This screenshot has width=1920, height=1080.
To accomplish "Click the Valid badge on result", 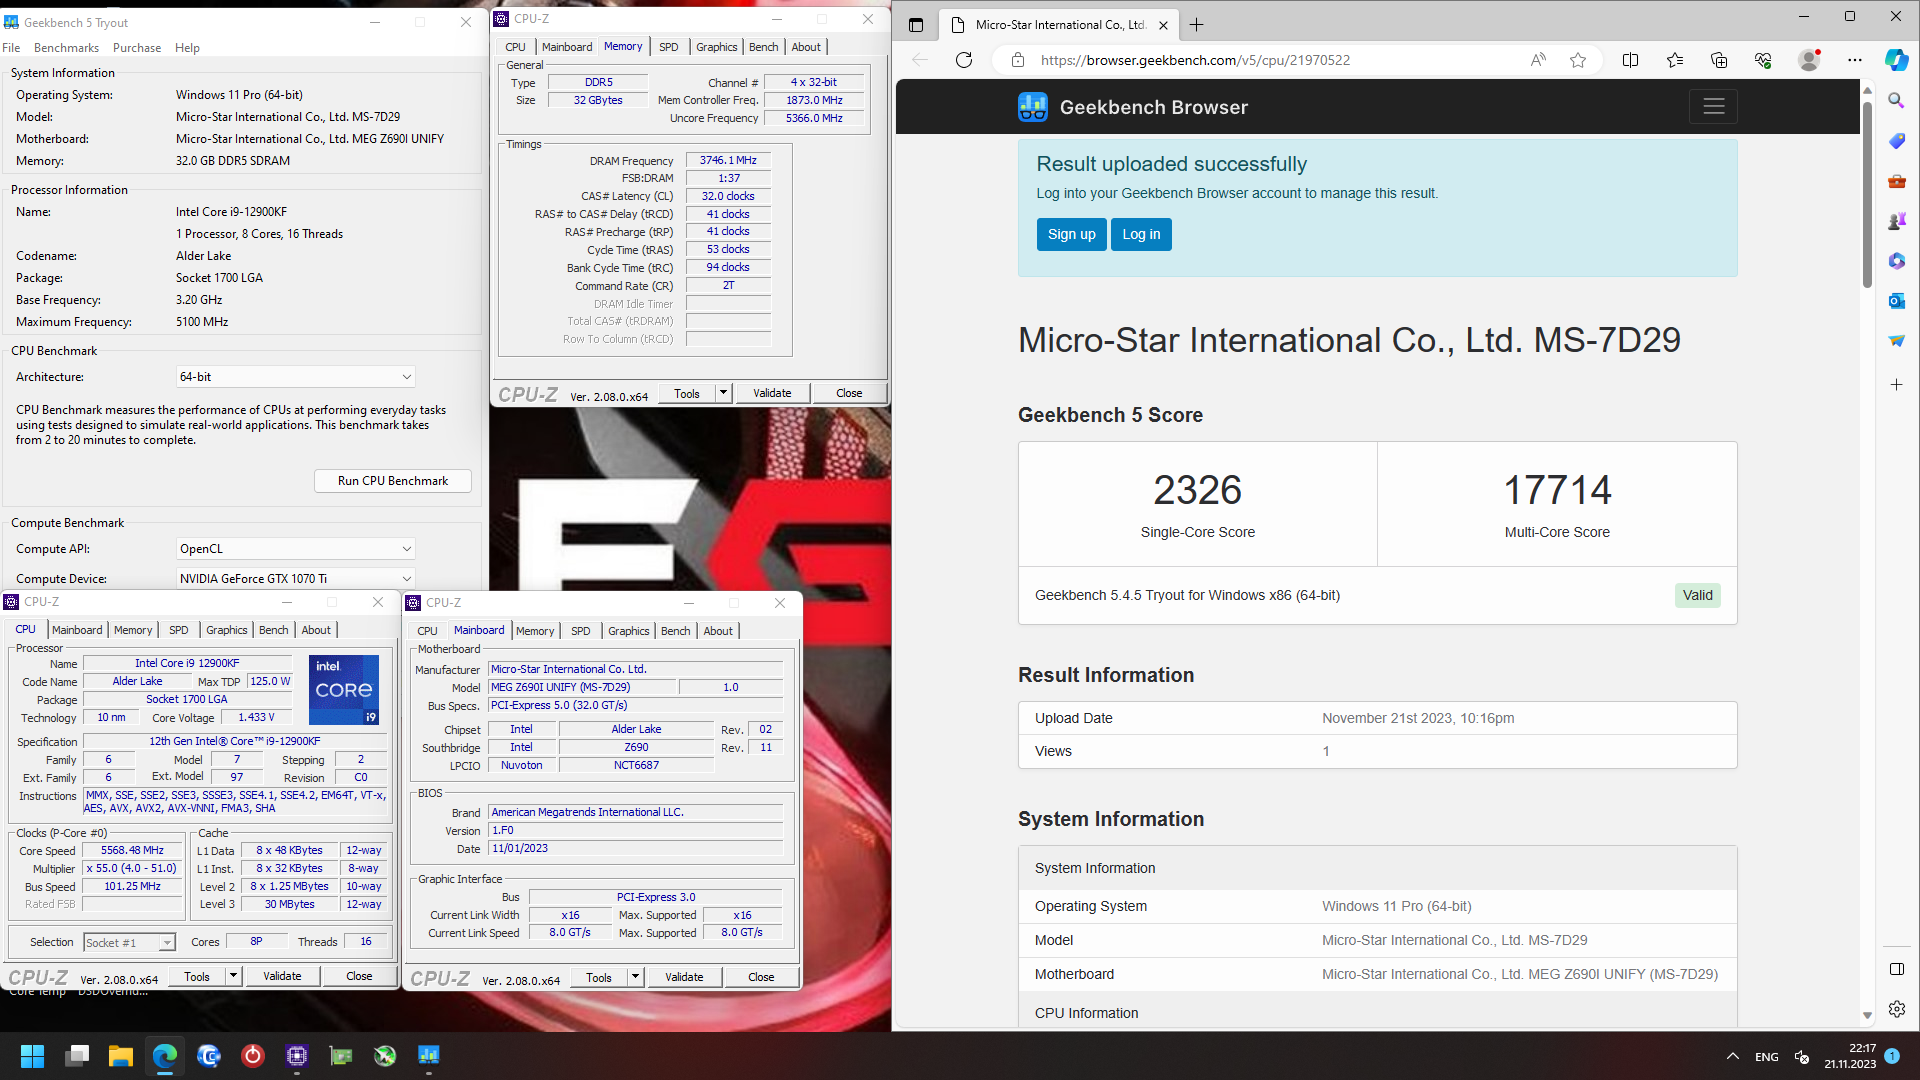I will [x=1697, y=595].
